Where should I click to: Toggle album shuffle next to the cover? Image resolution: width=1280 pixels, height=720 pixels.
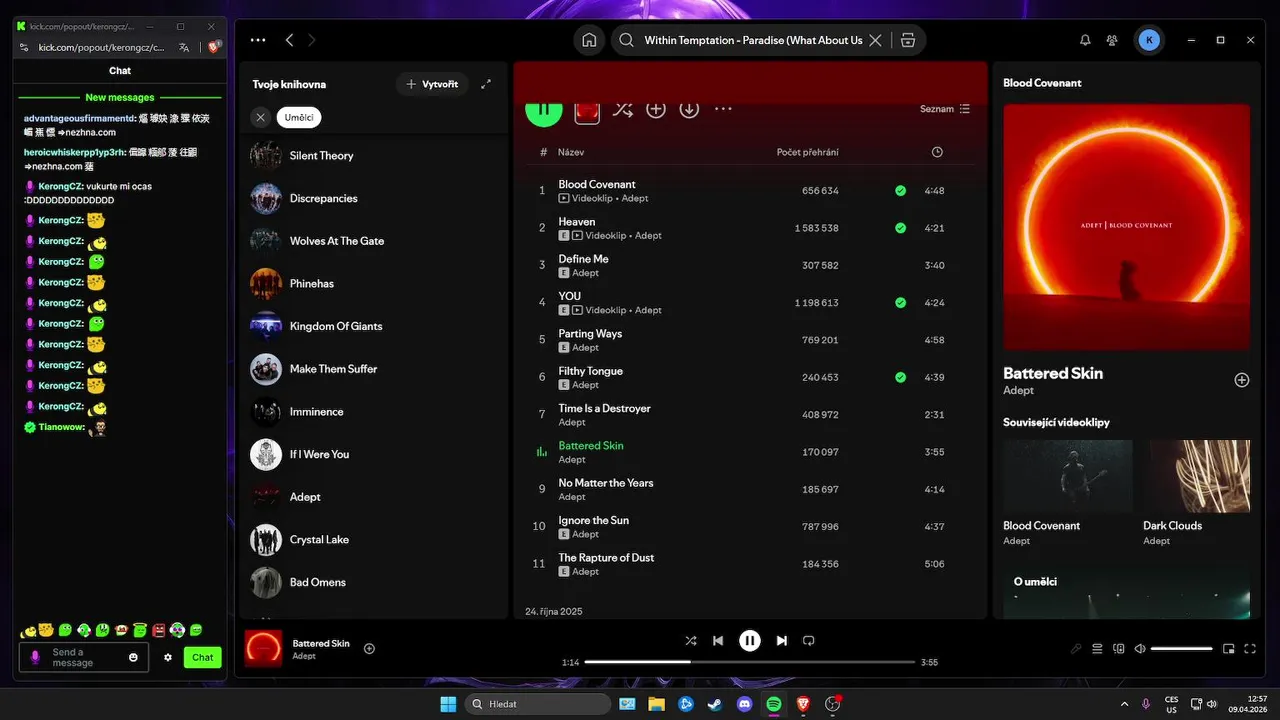coord(622,109)
